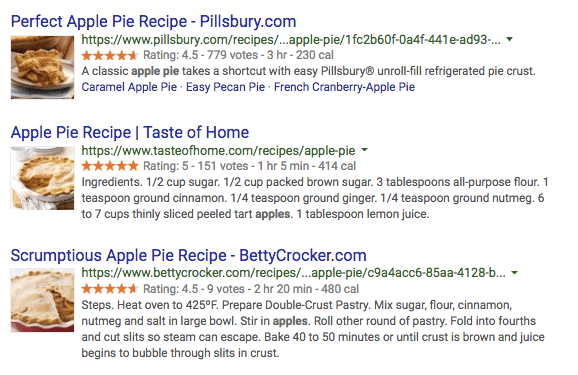
Task: Click the star rating icons for BettyCrocker result
Action: tap(109, 289)
